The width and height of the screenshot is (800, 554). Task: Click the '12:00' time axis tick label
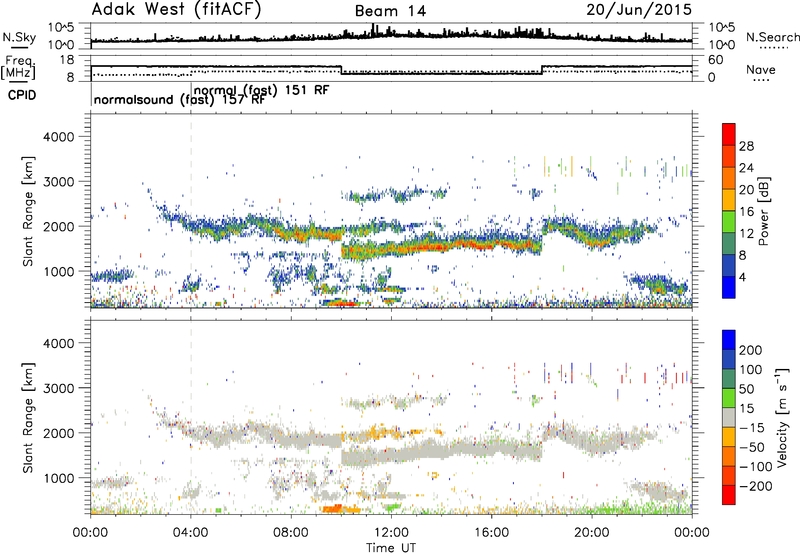[x=391, y=533]
